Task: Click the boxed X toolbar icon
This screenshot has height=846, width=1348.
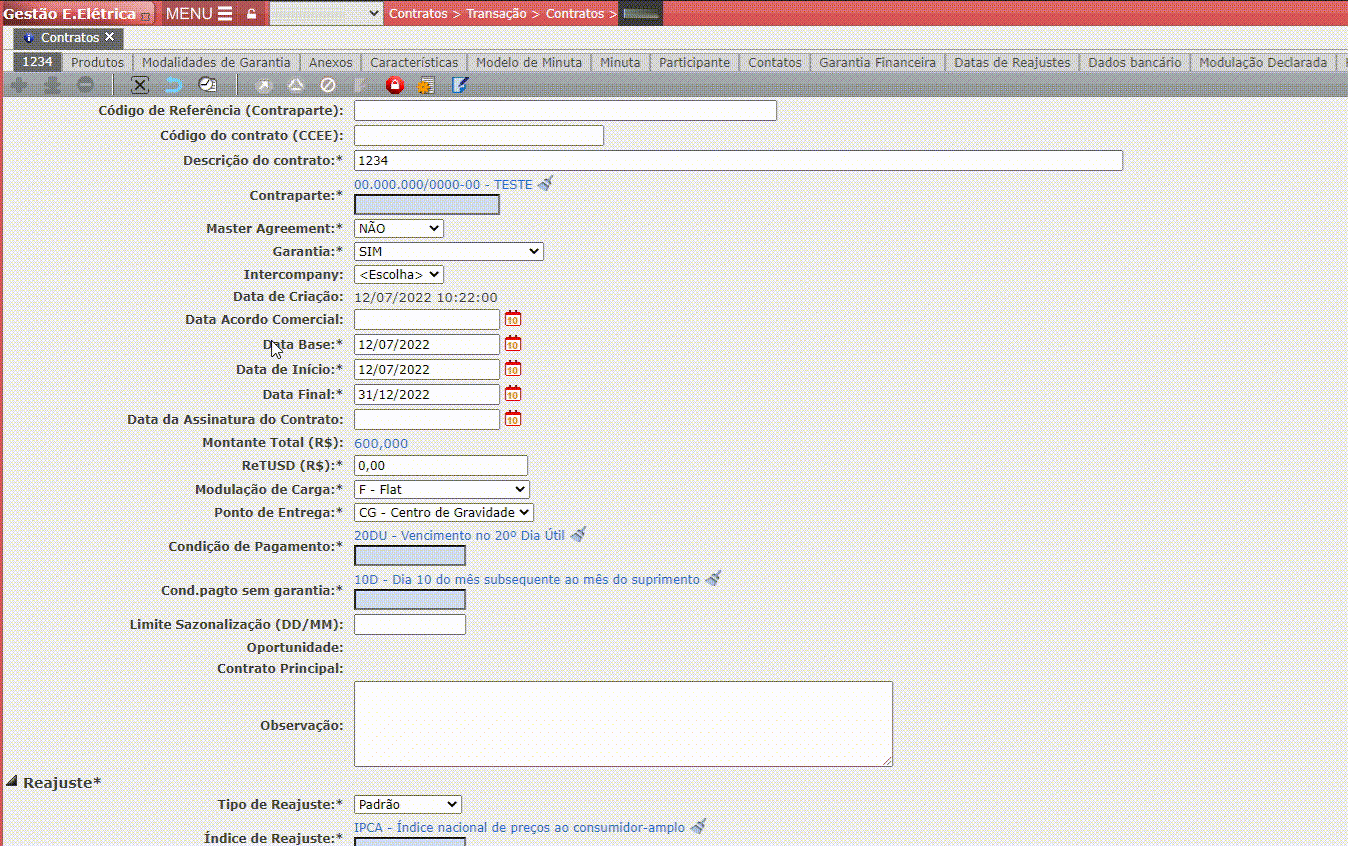Action: click(140, 85)
